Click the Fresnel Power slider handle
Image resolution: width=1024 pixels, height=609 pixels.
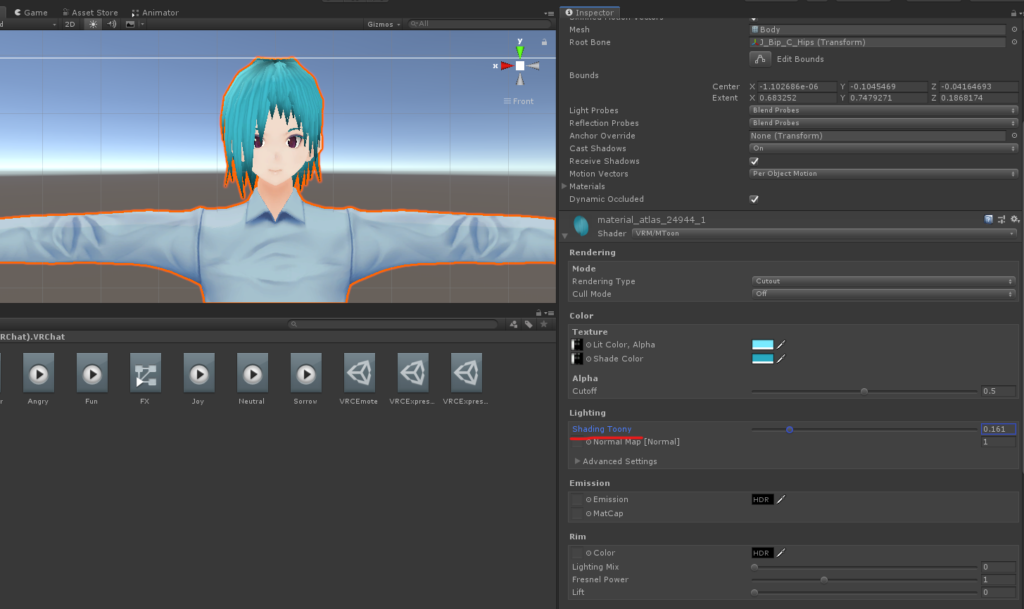824,580
